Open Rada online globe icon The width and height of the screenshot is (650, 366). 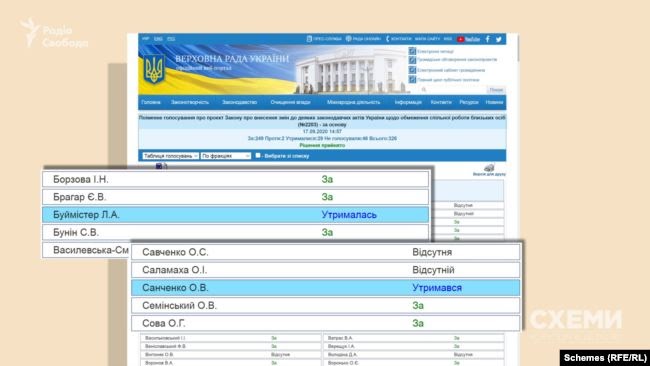click(x=349, y=39)
